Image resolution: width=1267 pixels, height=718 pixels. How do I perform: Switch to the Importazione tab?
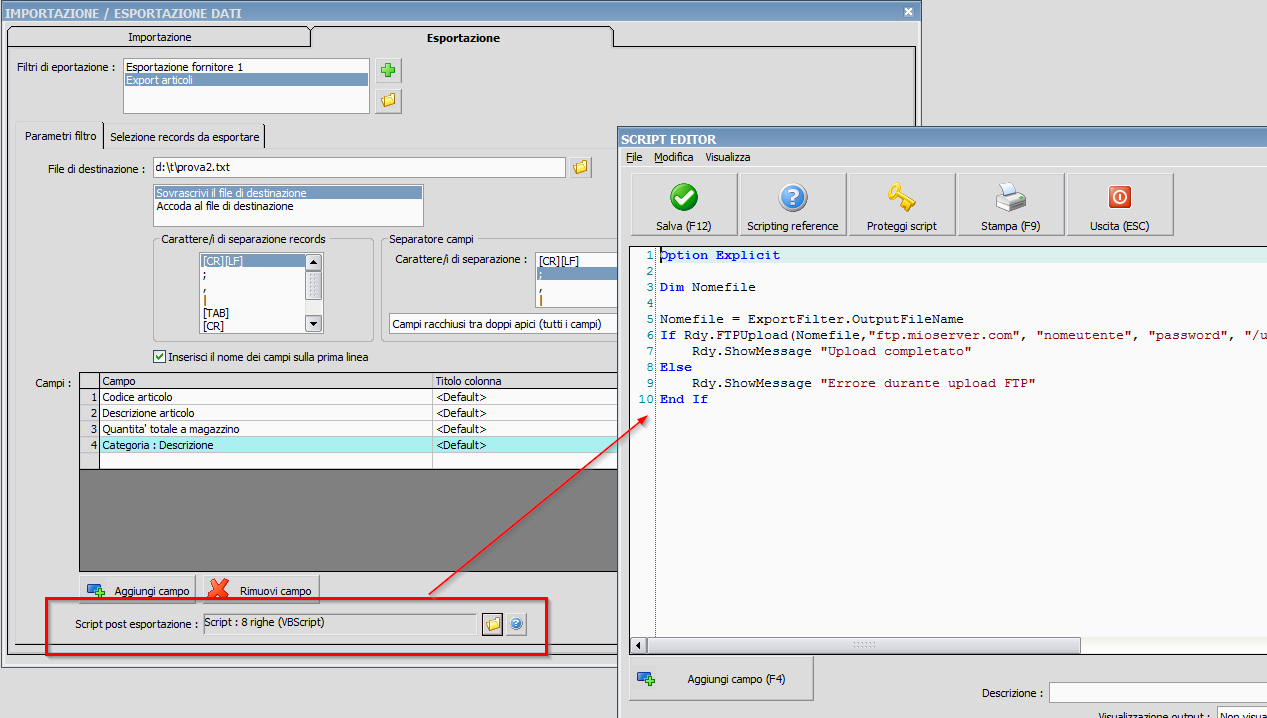point(159,37)
